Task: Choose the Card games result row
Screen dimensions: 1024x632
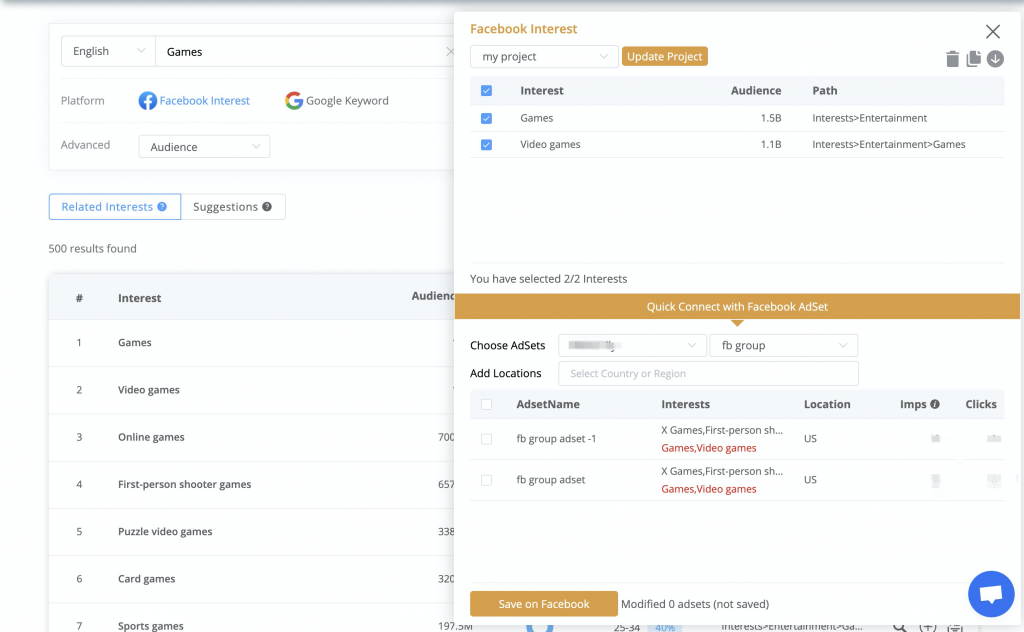Action: tap(251, 578)
